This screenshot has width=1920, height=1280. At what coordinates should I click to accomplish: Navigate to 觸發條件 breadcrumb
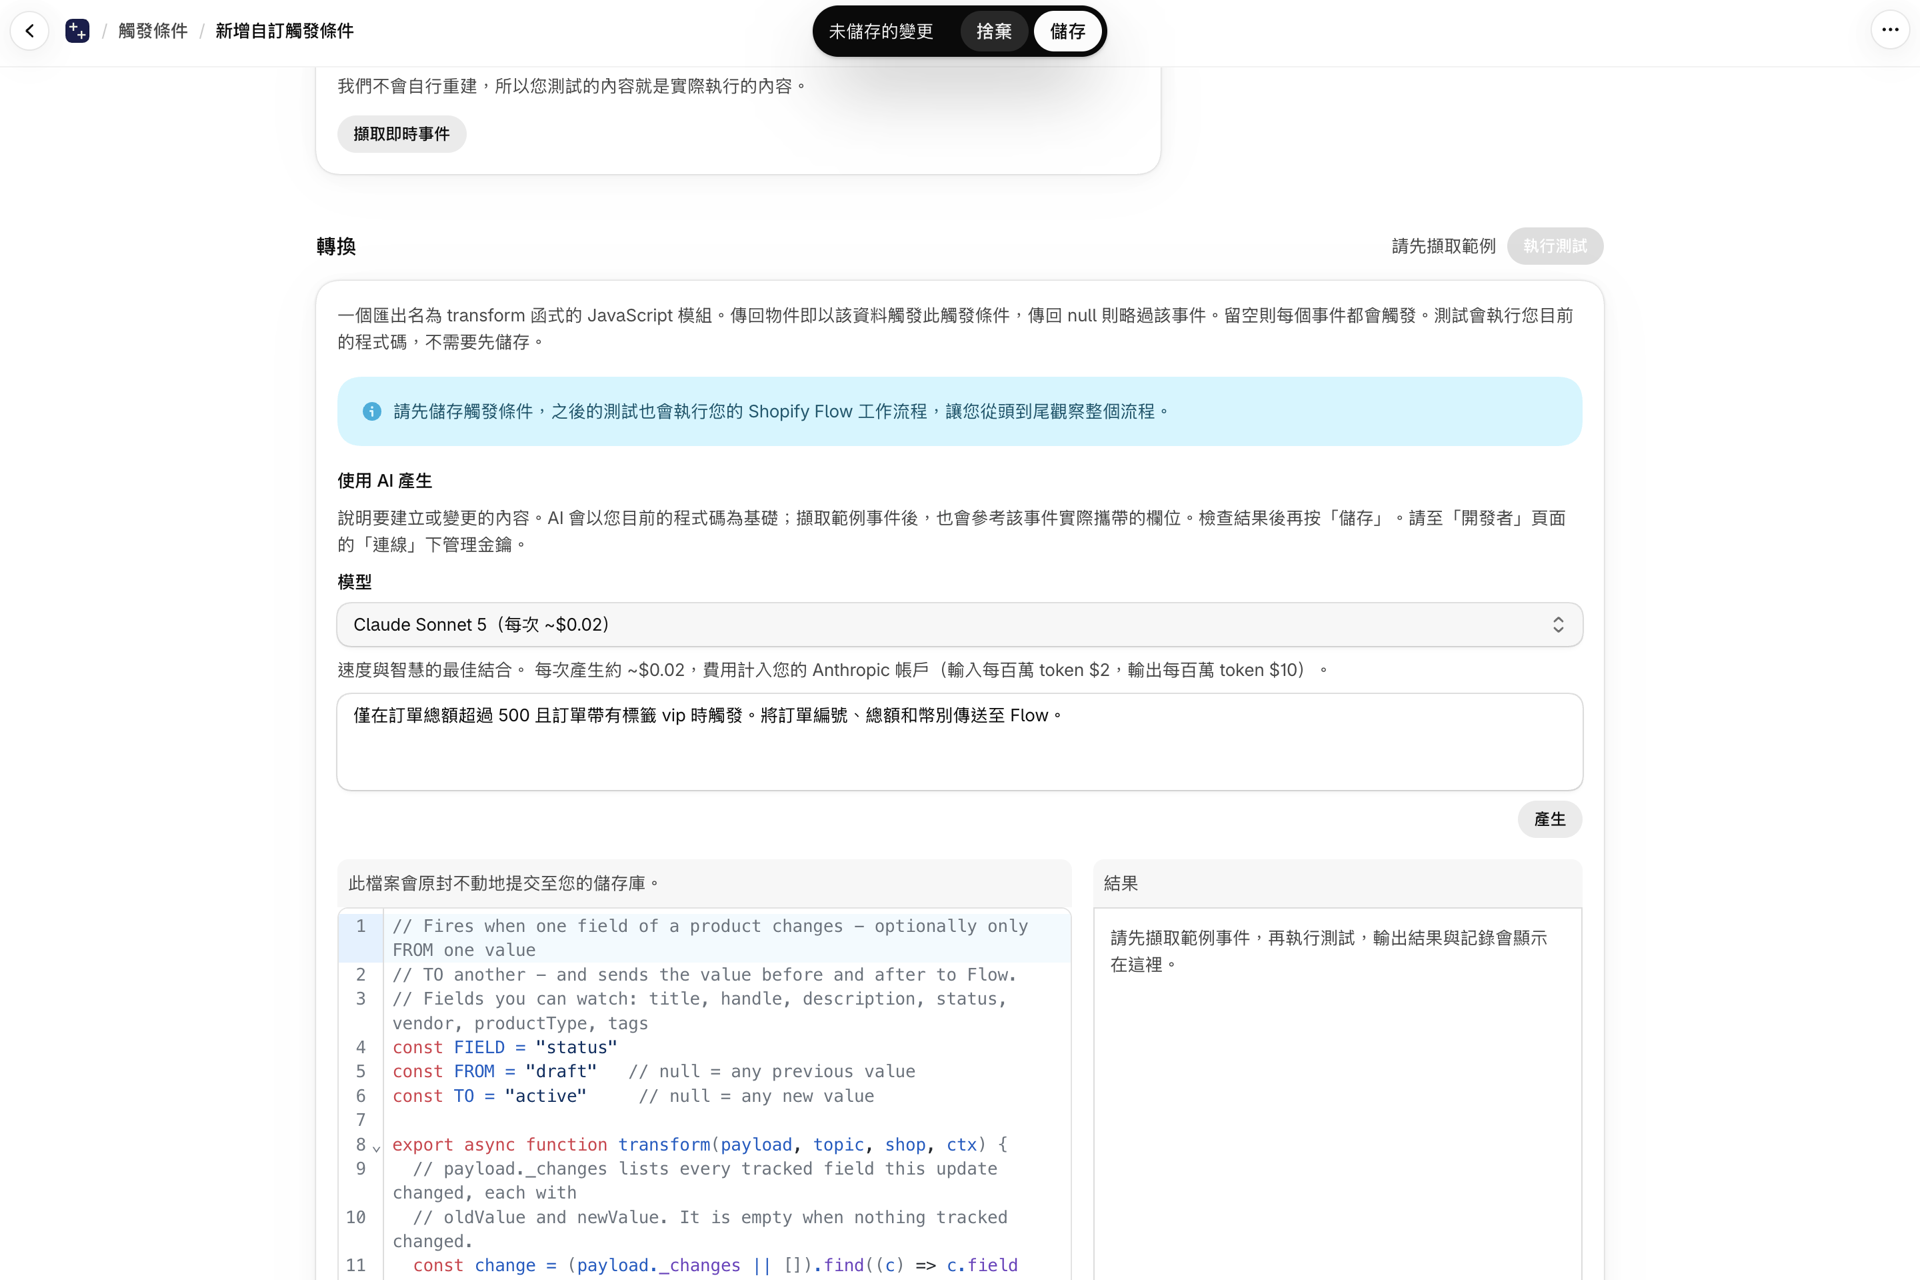click(x=153, y=31)
